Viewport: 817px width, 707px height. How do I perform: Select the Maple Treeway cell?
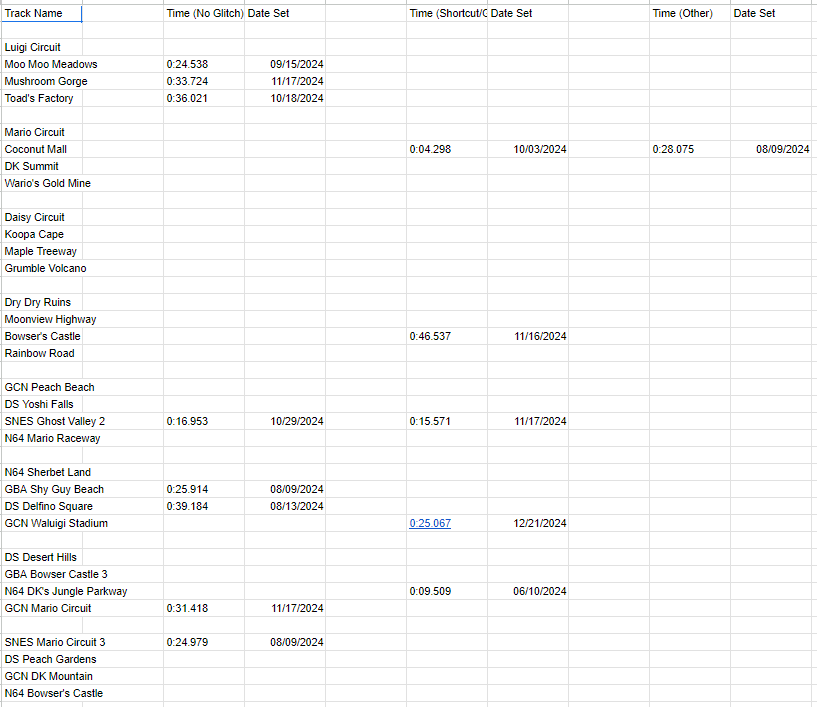42,251
